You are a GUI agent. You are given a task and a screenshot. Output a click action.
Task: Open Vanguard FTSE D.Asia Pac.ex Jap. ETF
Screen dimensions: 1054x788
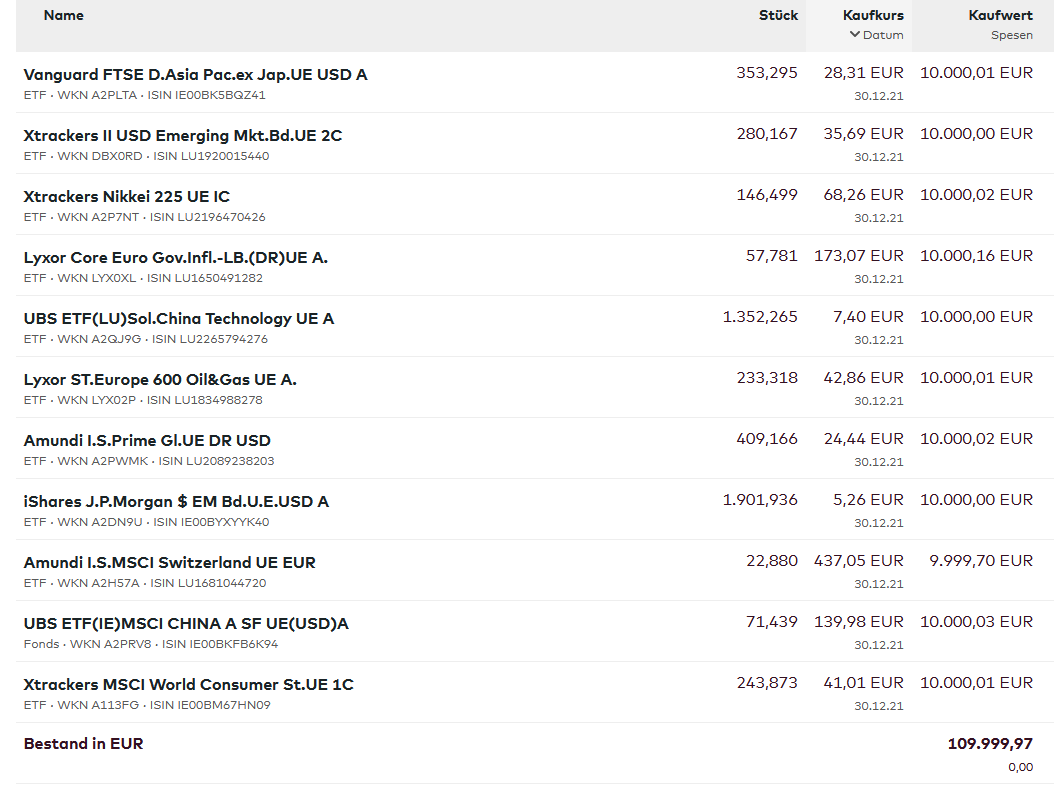coord(195,75)
